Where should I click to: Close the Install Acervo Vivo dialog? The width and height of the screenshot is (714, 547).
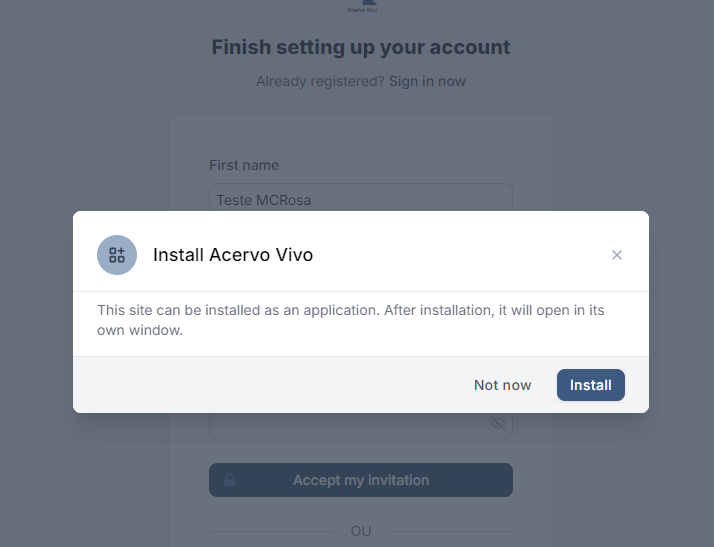[617, 255]
